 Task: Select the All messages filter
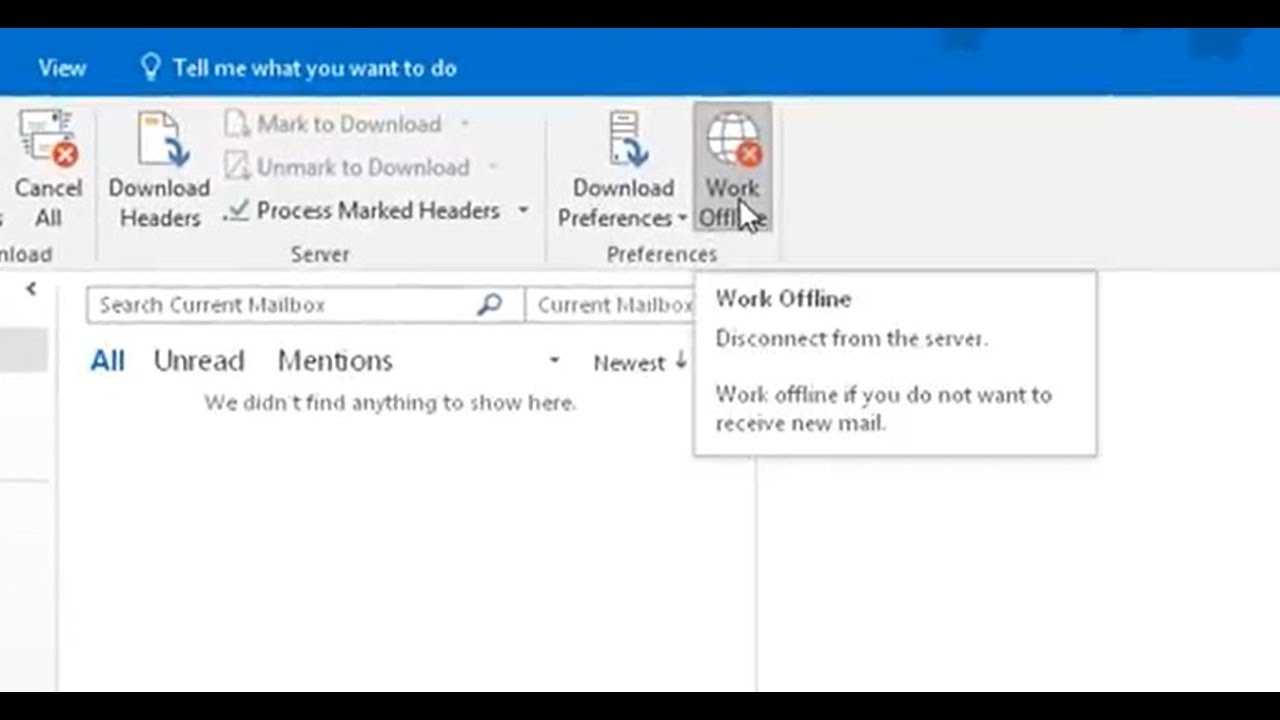[x=107, y=361]
